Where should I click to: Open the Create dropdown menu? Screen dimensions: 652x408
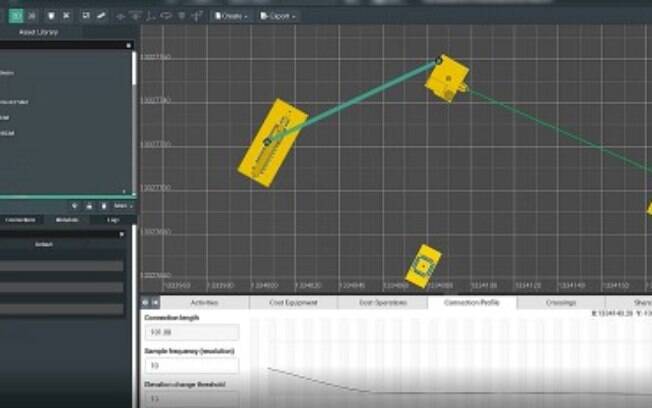click(x=231, y=16)
